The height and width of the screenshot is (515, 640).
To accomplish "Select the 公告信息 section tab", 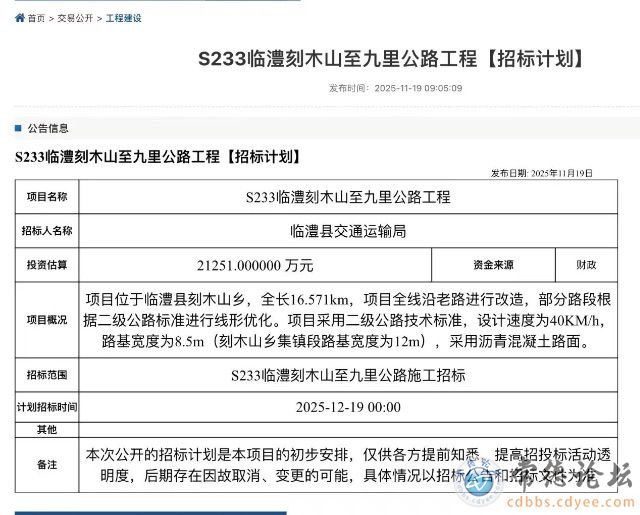I will (48, 128).
